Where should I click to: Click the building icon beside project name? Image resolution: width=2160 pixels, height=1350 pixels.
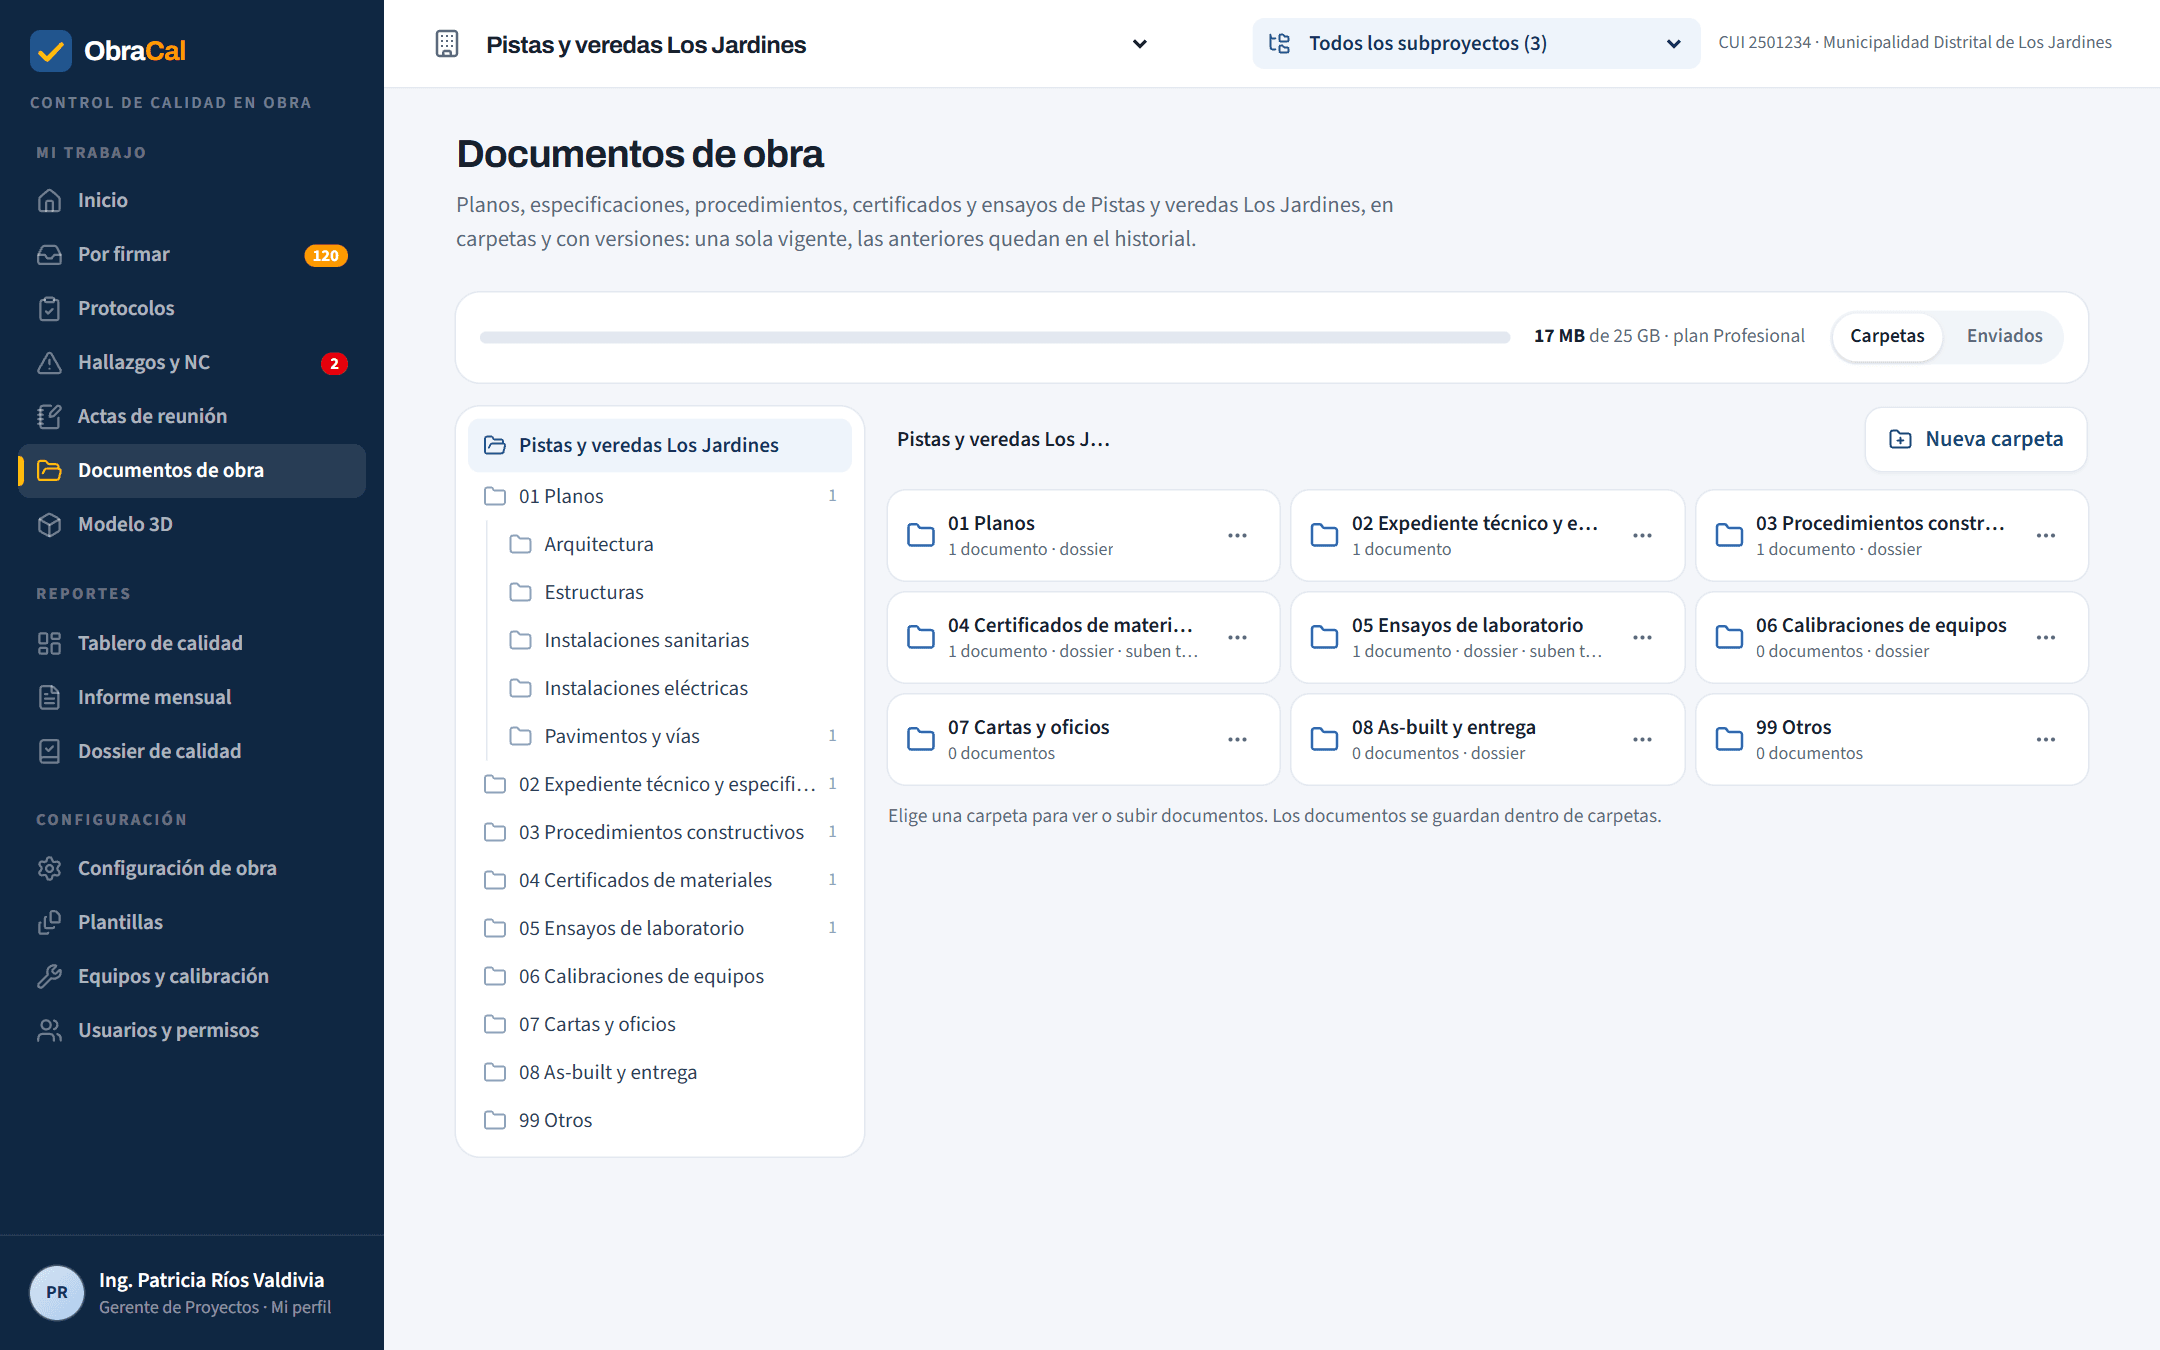(x=447, y=44)
